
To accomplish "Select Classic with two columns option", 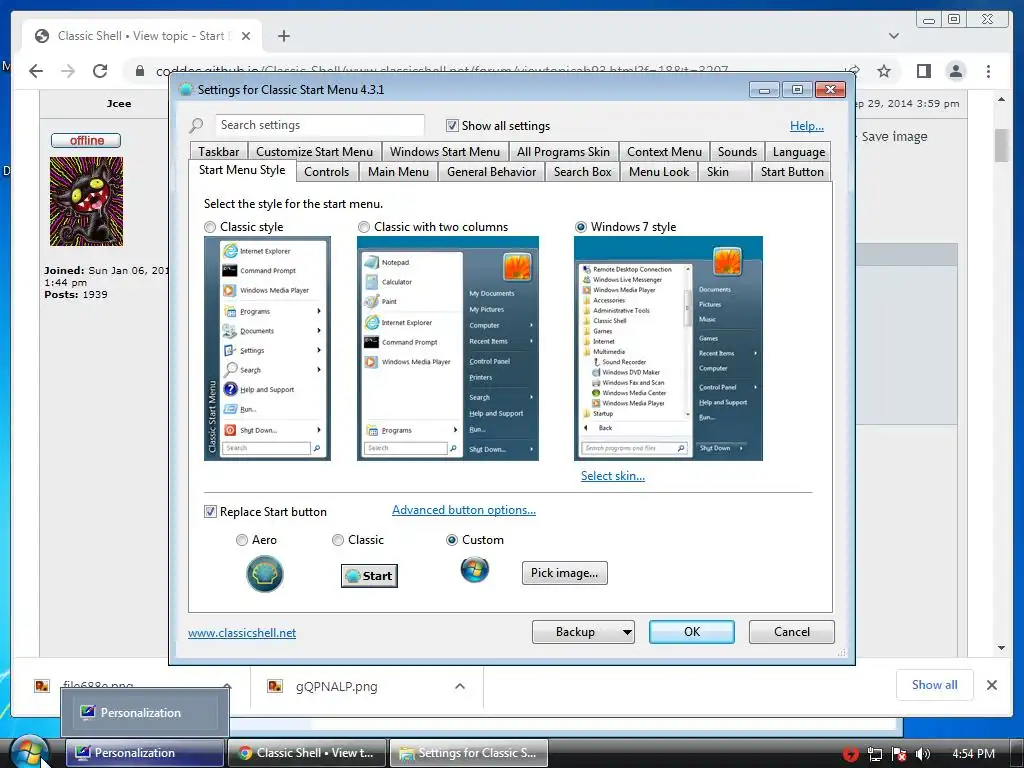I will (x=364, y=227).
